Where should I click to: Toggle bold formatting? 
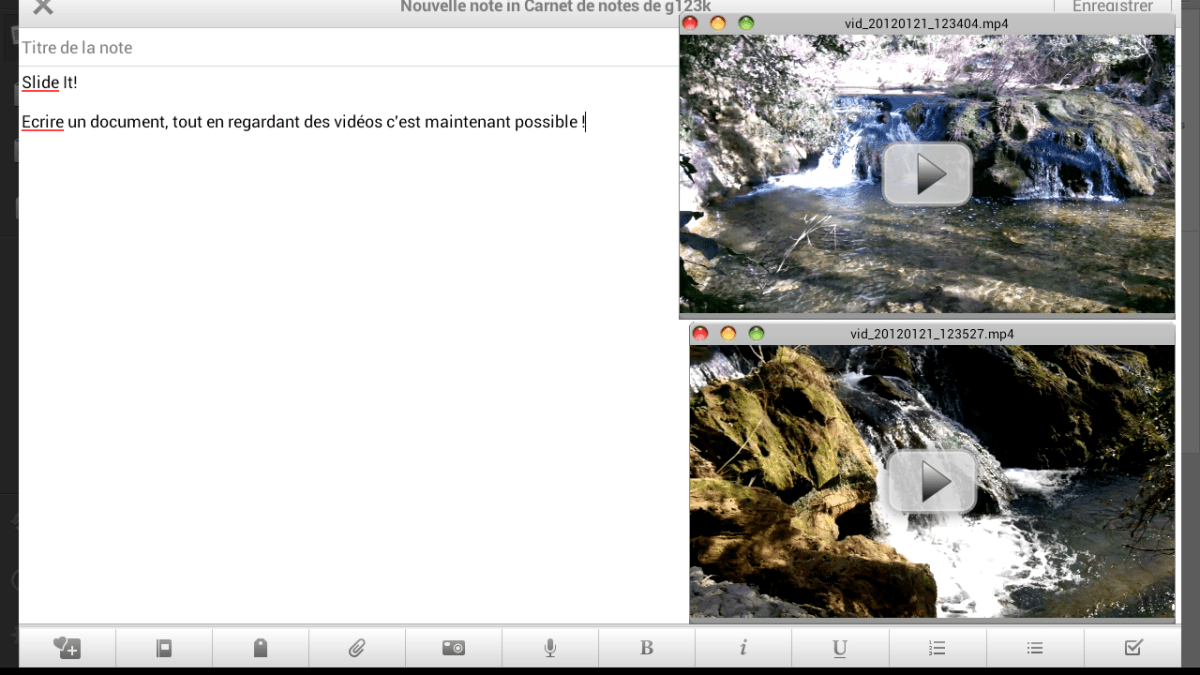click(x=646, y=648)
